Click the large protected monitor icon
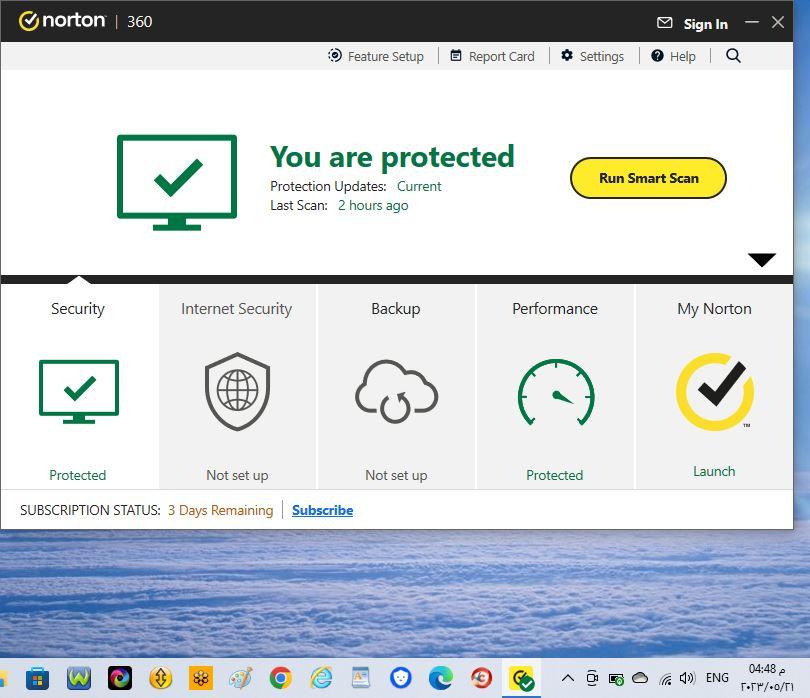Viewport: 810px width, 698px height. click(x=177, y=182)
